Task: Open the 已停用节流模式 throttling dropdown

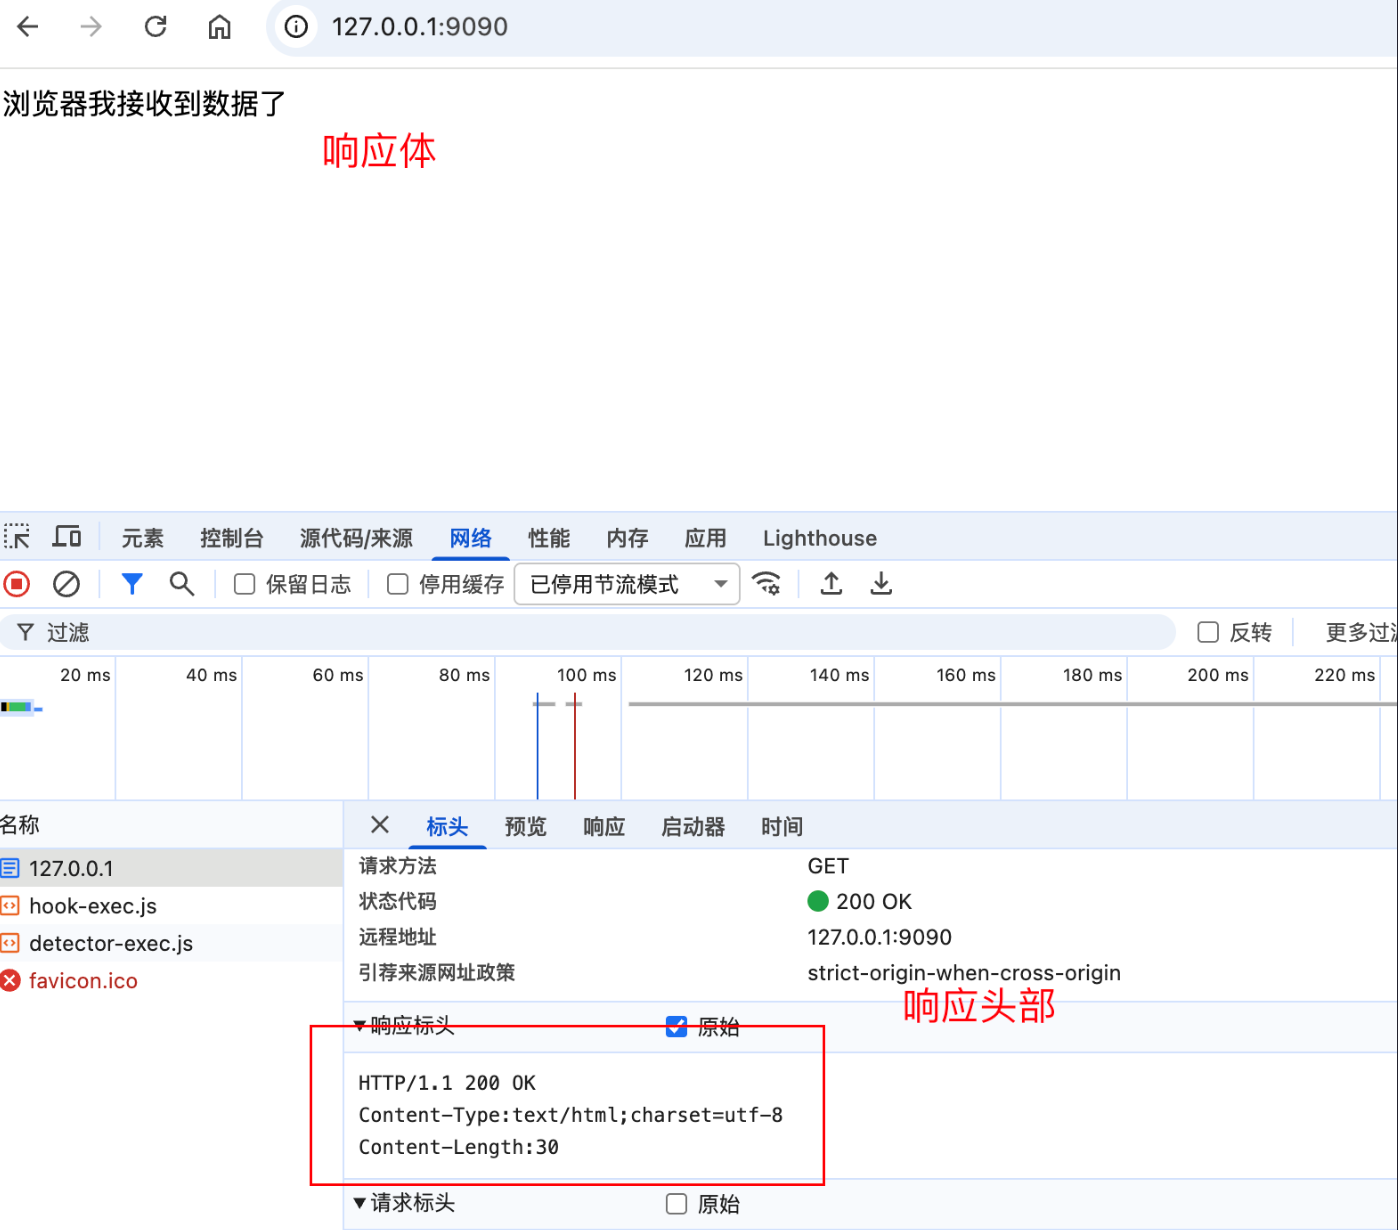Action: 626,584
